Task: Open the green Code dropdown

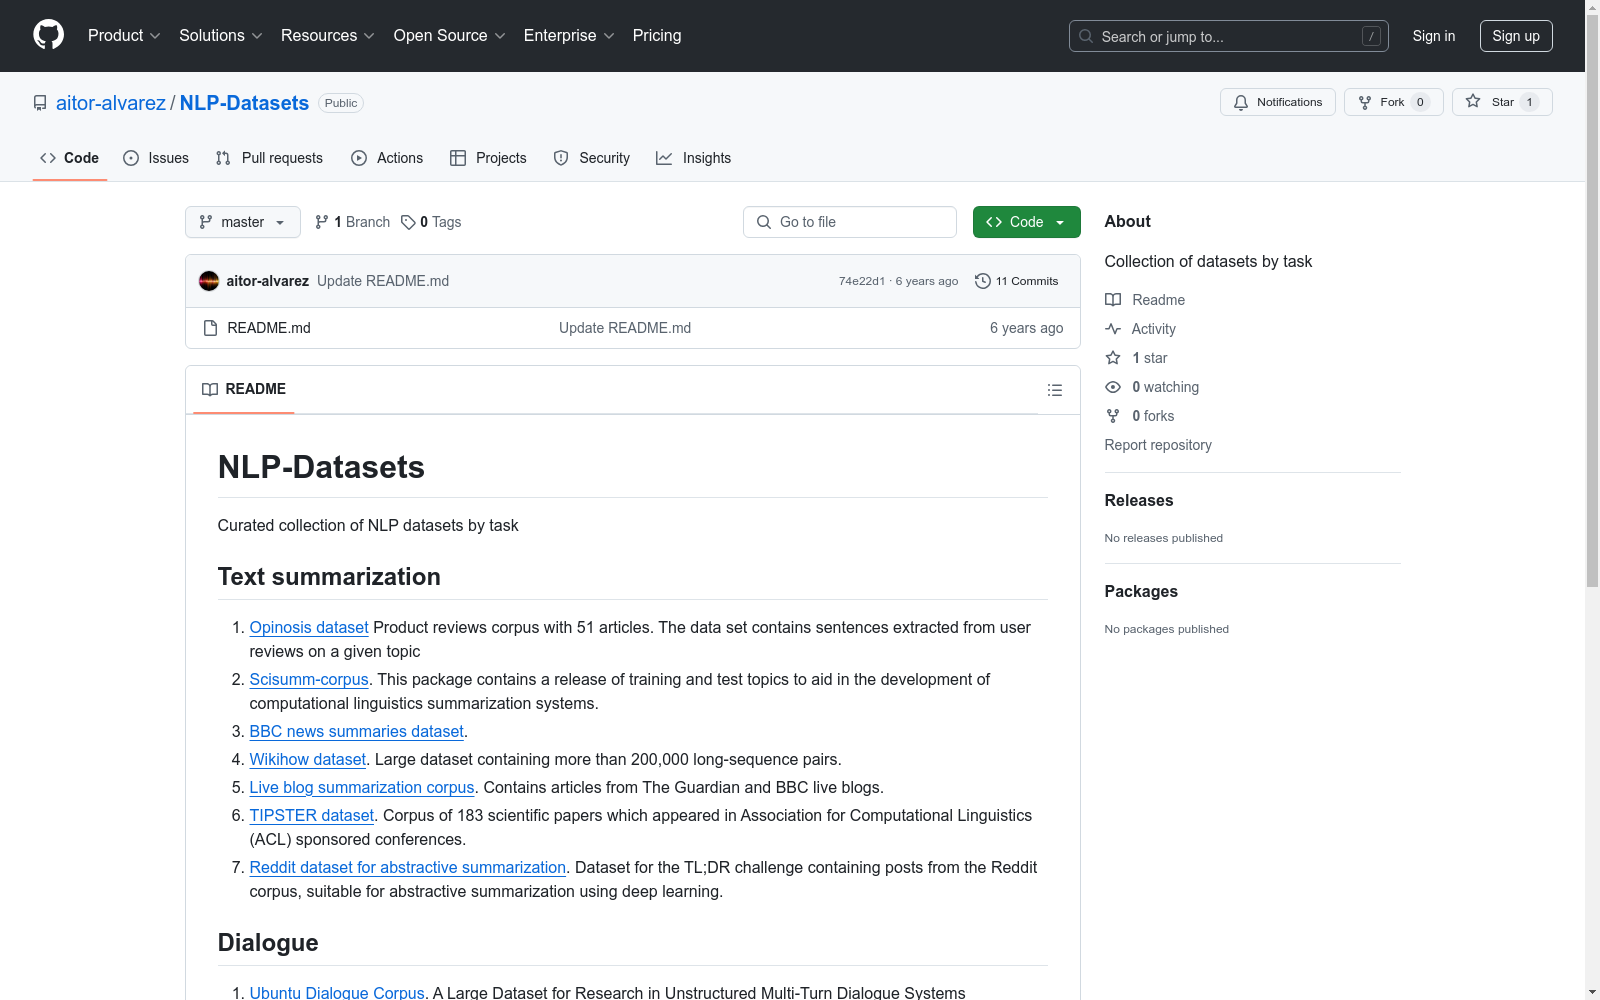Action: [x=1026, y=222]
